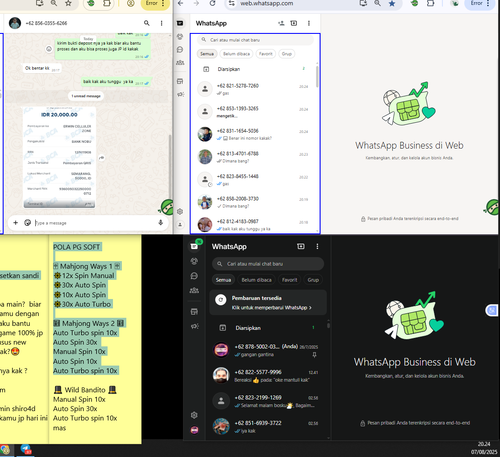Open Advertise megaphone in light WhatsApp sidebar
500x457 pixels.
pyautogui.click(x=180, y=94)
